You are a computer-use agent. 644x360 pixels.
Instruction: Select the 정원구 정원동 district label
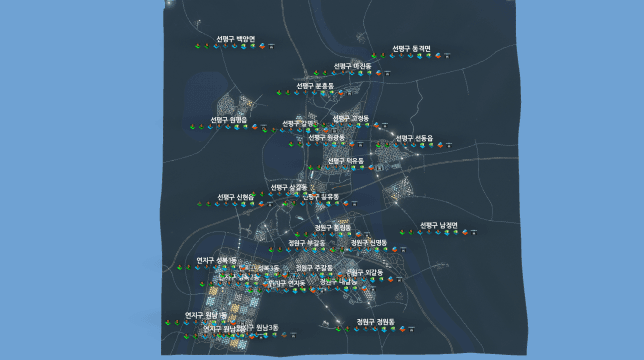click(375, 322)
